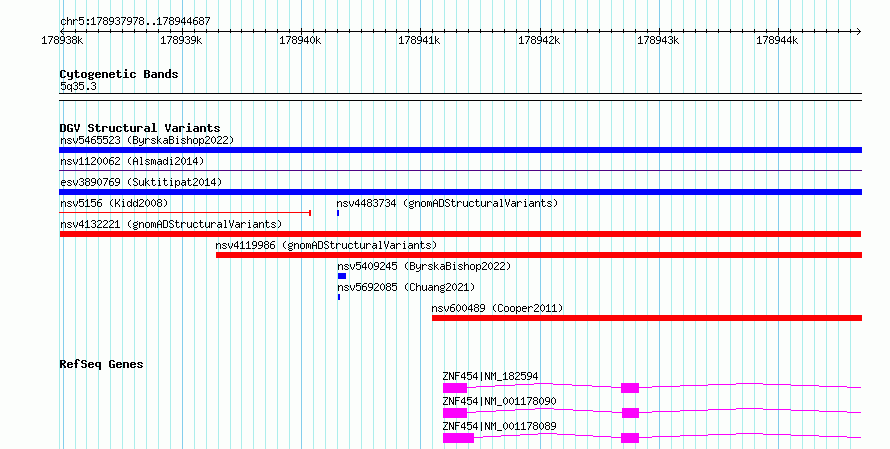Click first exon of ZNF454 NM_001178090
The height and width of the screenshot is (449, 890).
[x=455, y=413]
